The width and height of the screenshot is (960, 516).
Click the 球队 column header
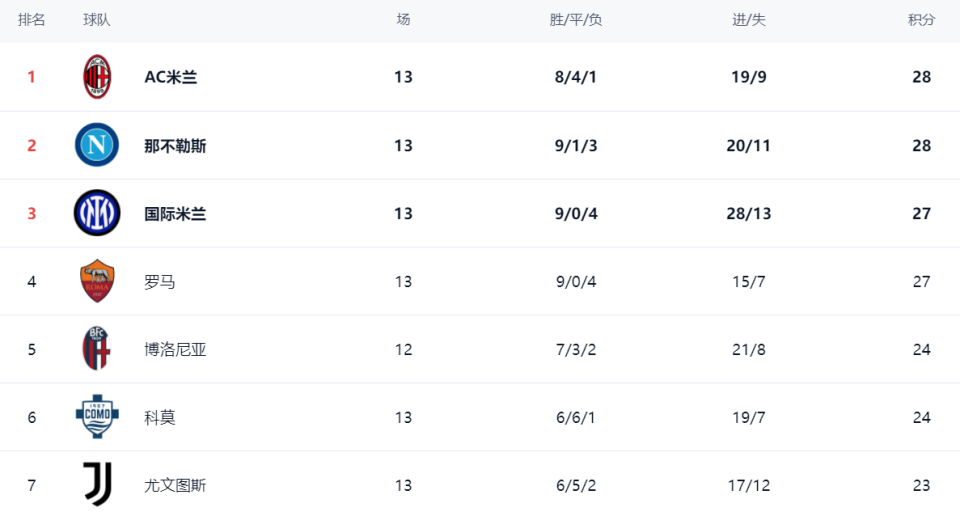(97, 20)
